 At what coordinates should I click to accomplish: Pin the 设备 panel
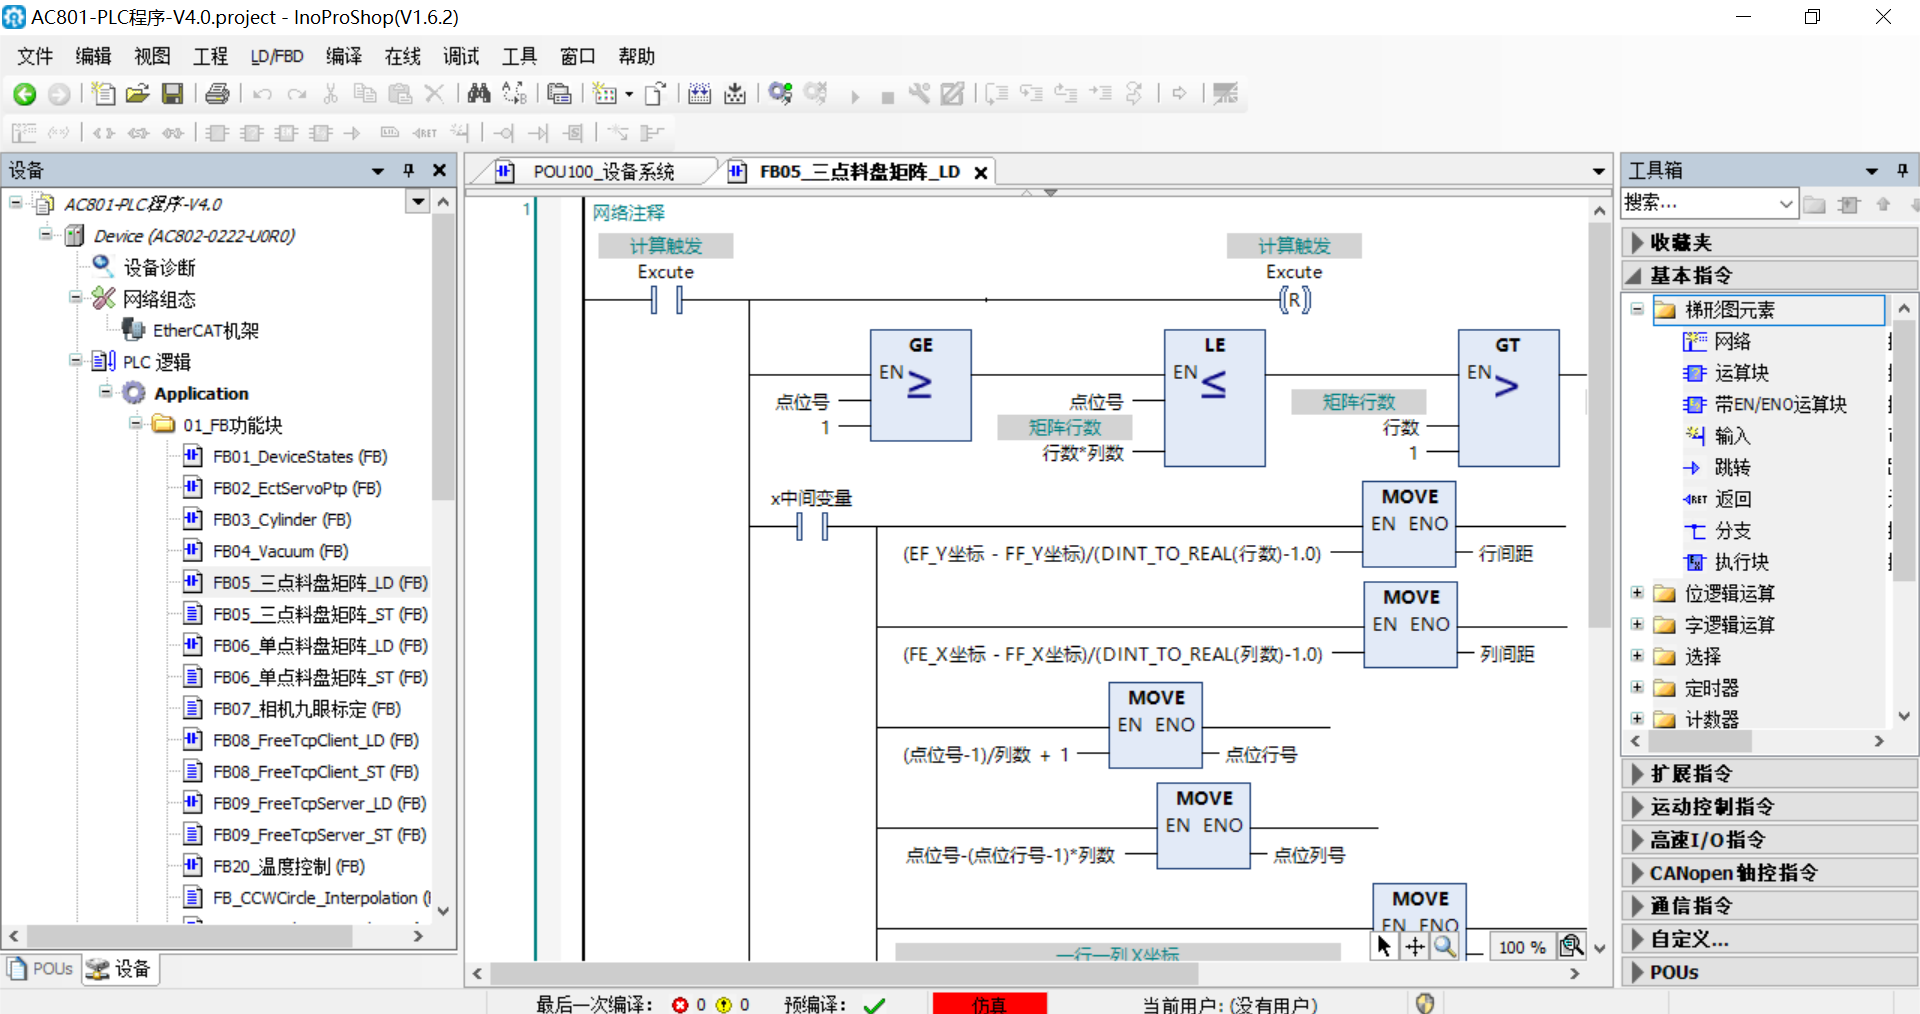tap(408, 170)
